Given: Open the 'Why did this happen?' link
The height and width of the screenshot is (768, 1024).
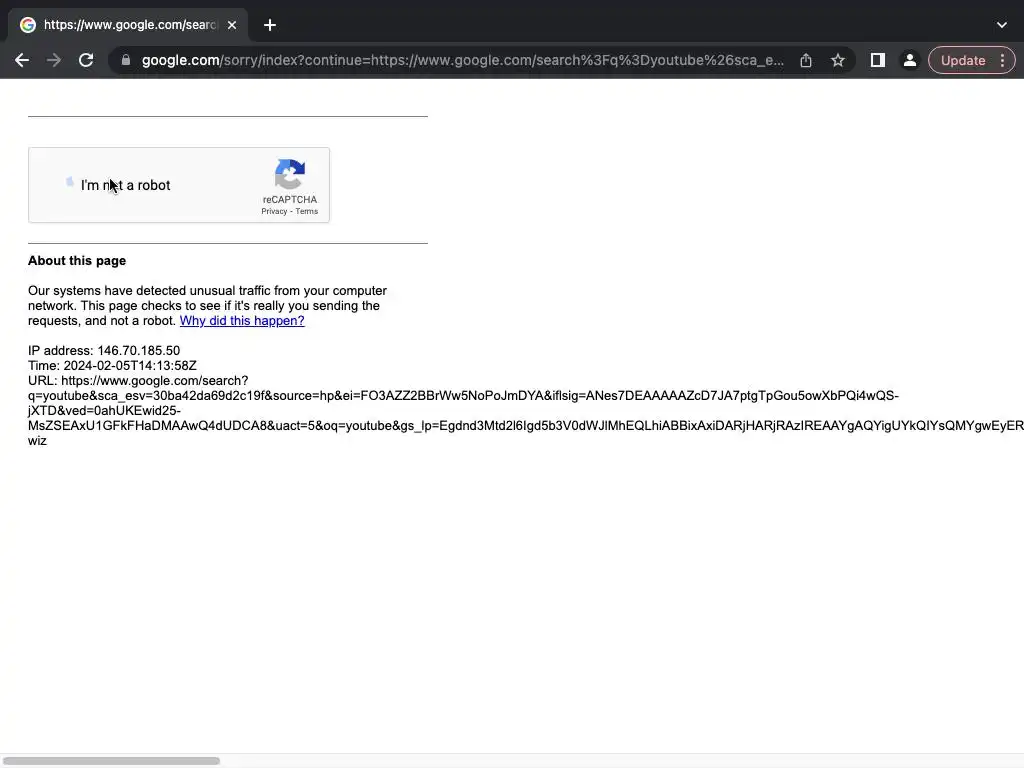Looking at the screenshot, I should tap(242, 321).
